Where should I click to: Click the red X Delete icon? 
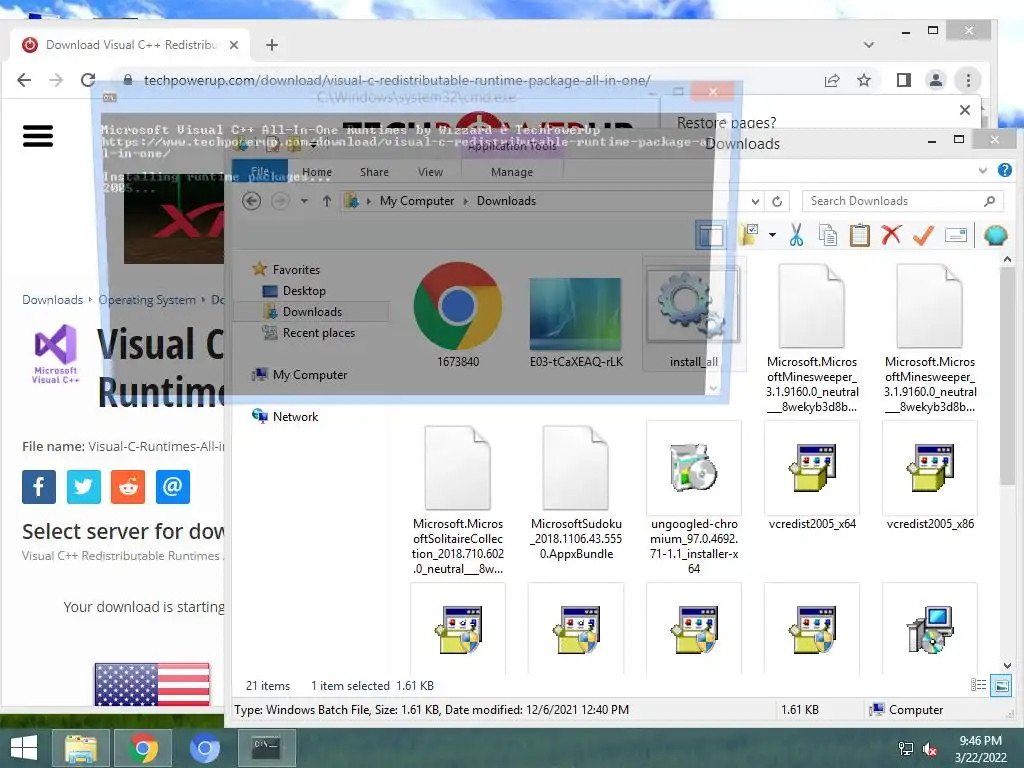click(x=891, y=234)
